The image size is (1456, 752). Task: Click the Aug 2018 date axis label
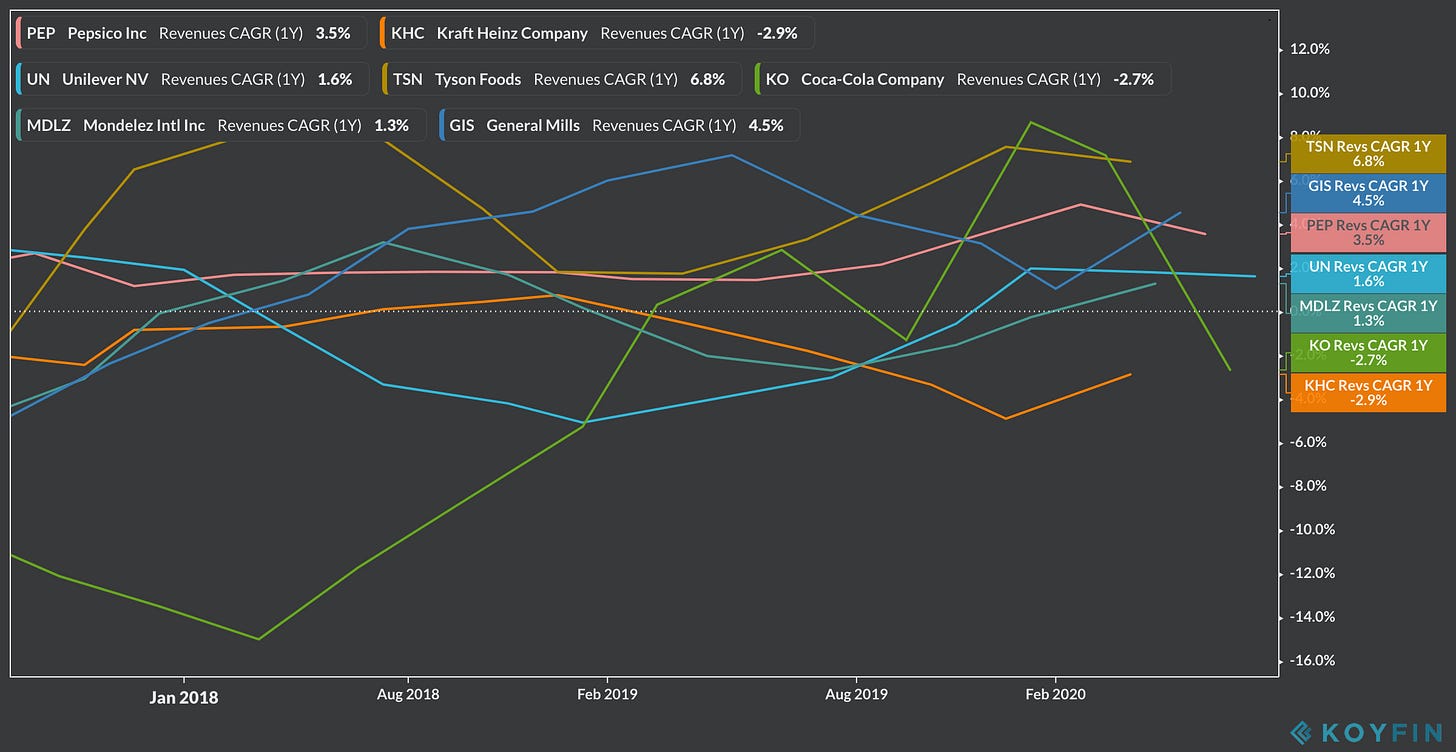(x=408, y=694)
